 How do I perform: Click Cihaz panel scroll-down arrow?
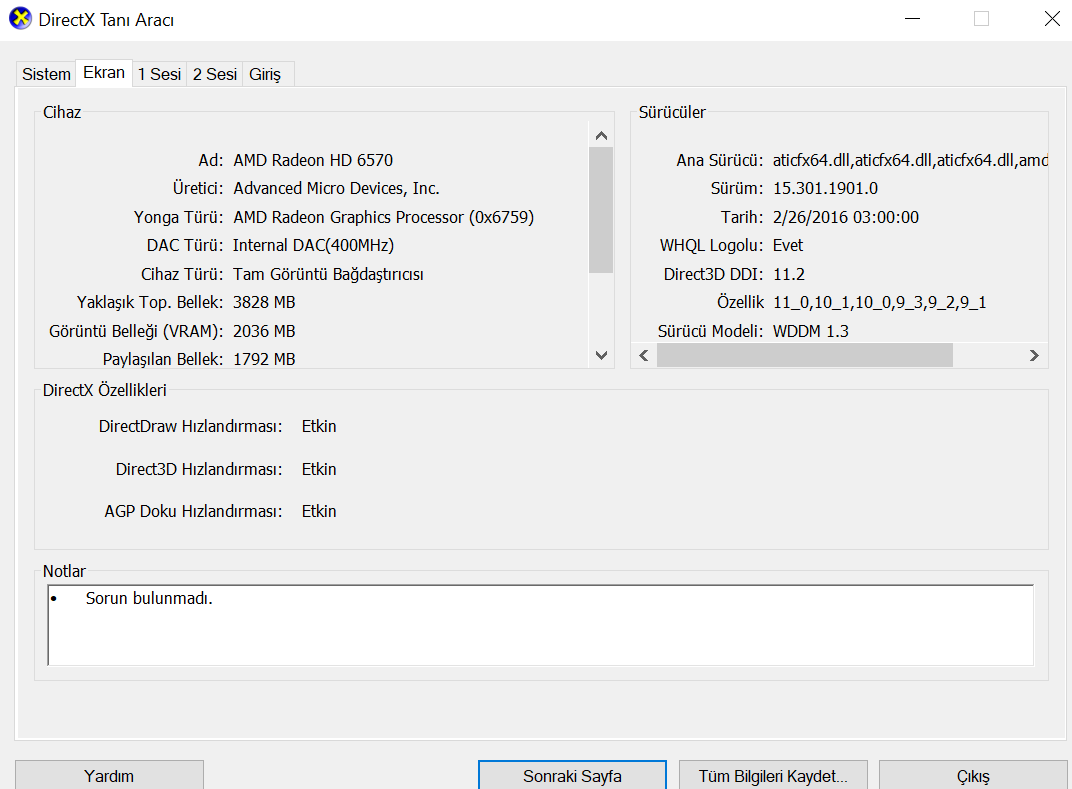[602, 356]
